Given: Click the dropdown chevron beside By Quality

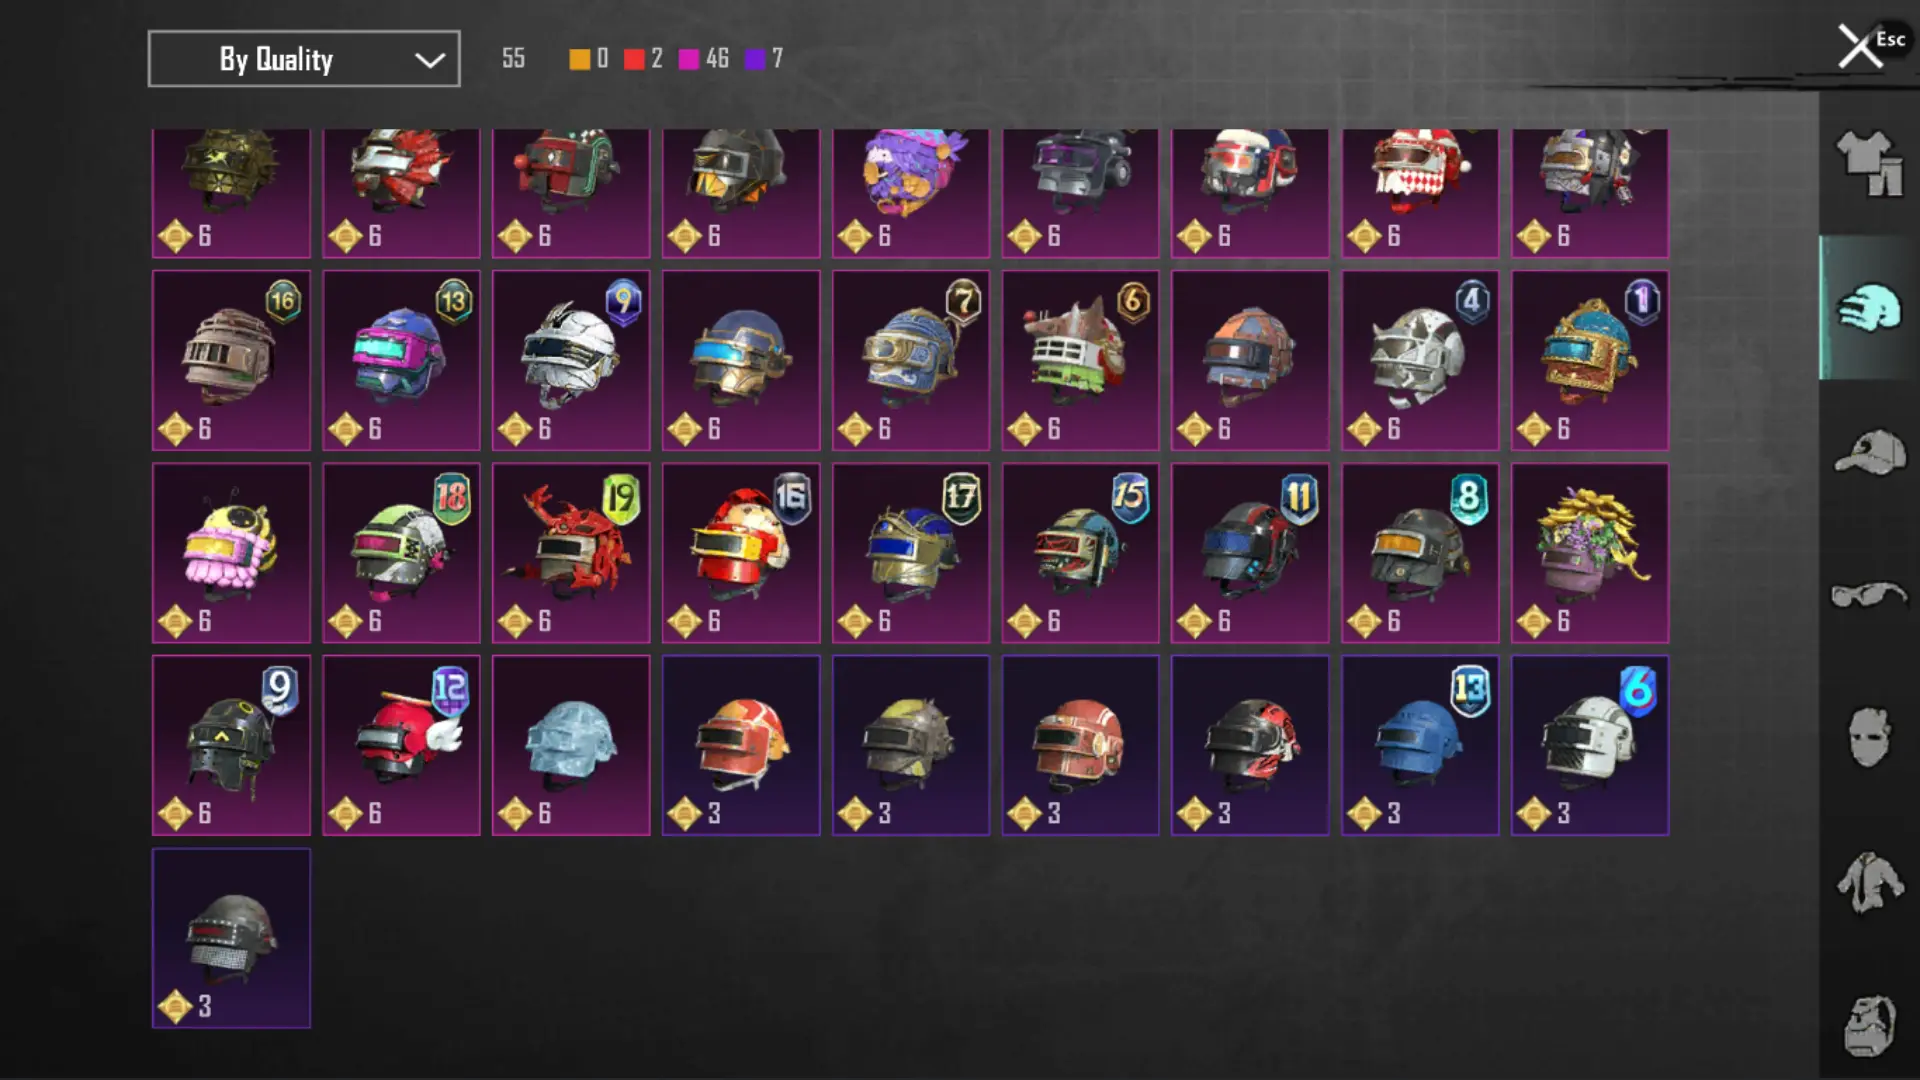Looking at the screenshot, I should pos(430,60).
